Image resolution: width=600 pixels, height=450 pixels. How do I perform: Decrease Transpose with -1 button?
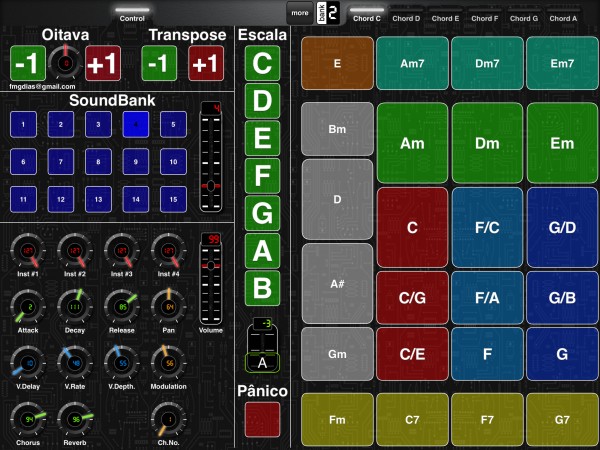click(159, 63)
